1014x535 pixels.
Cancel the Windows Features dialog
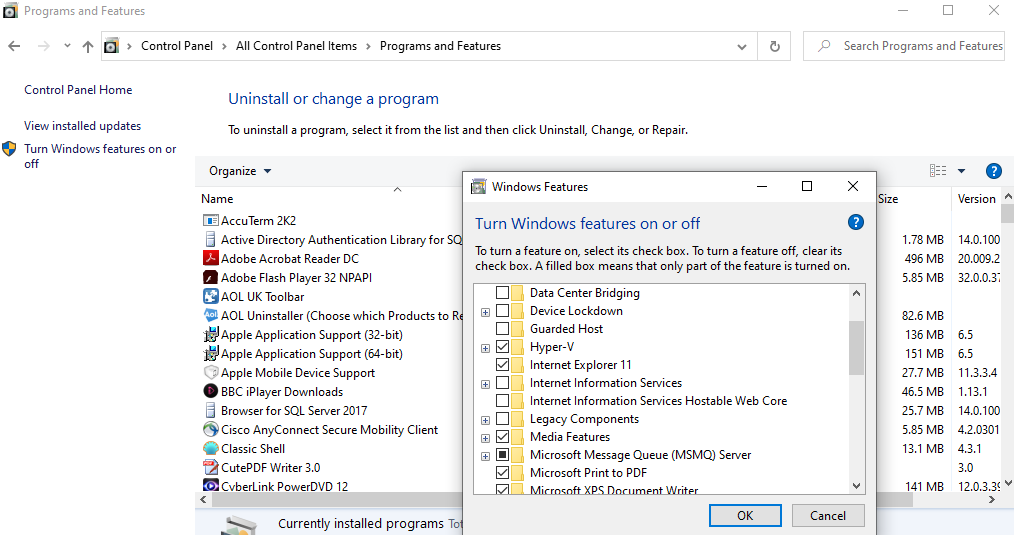[828, 516]
